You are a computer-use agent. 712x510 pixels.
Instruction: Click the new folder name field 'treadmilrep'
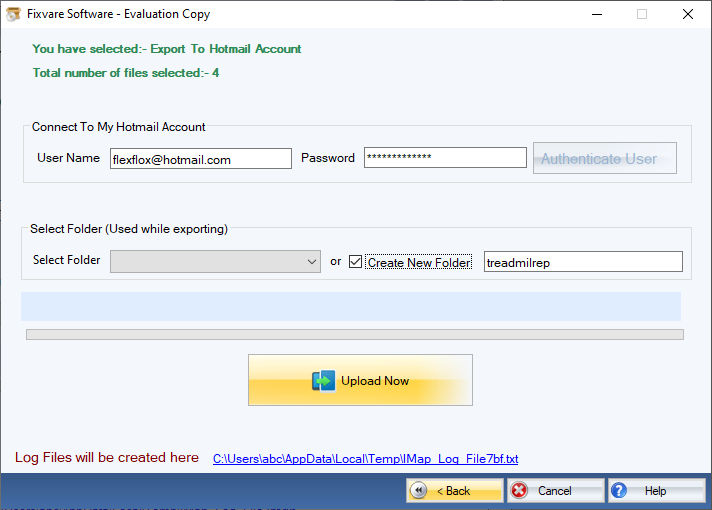[583, 262]
